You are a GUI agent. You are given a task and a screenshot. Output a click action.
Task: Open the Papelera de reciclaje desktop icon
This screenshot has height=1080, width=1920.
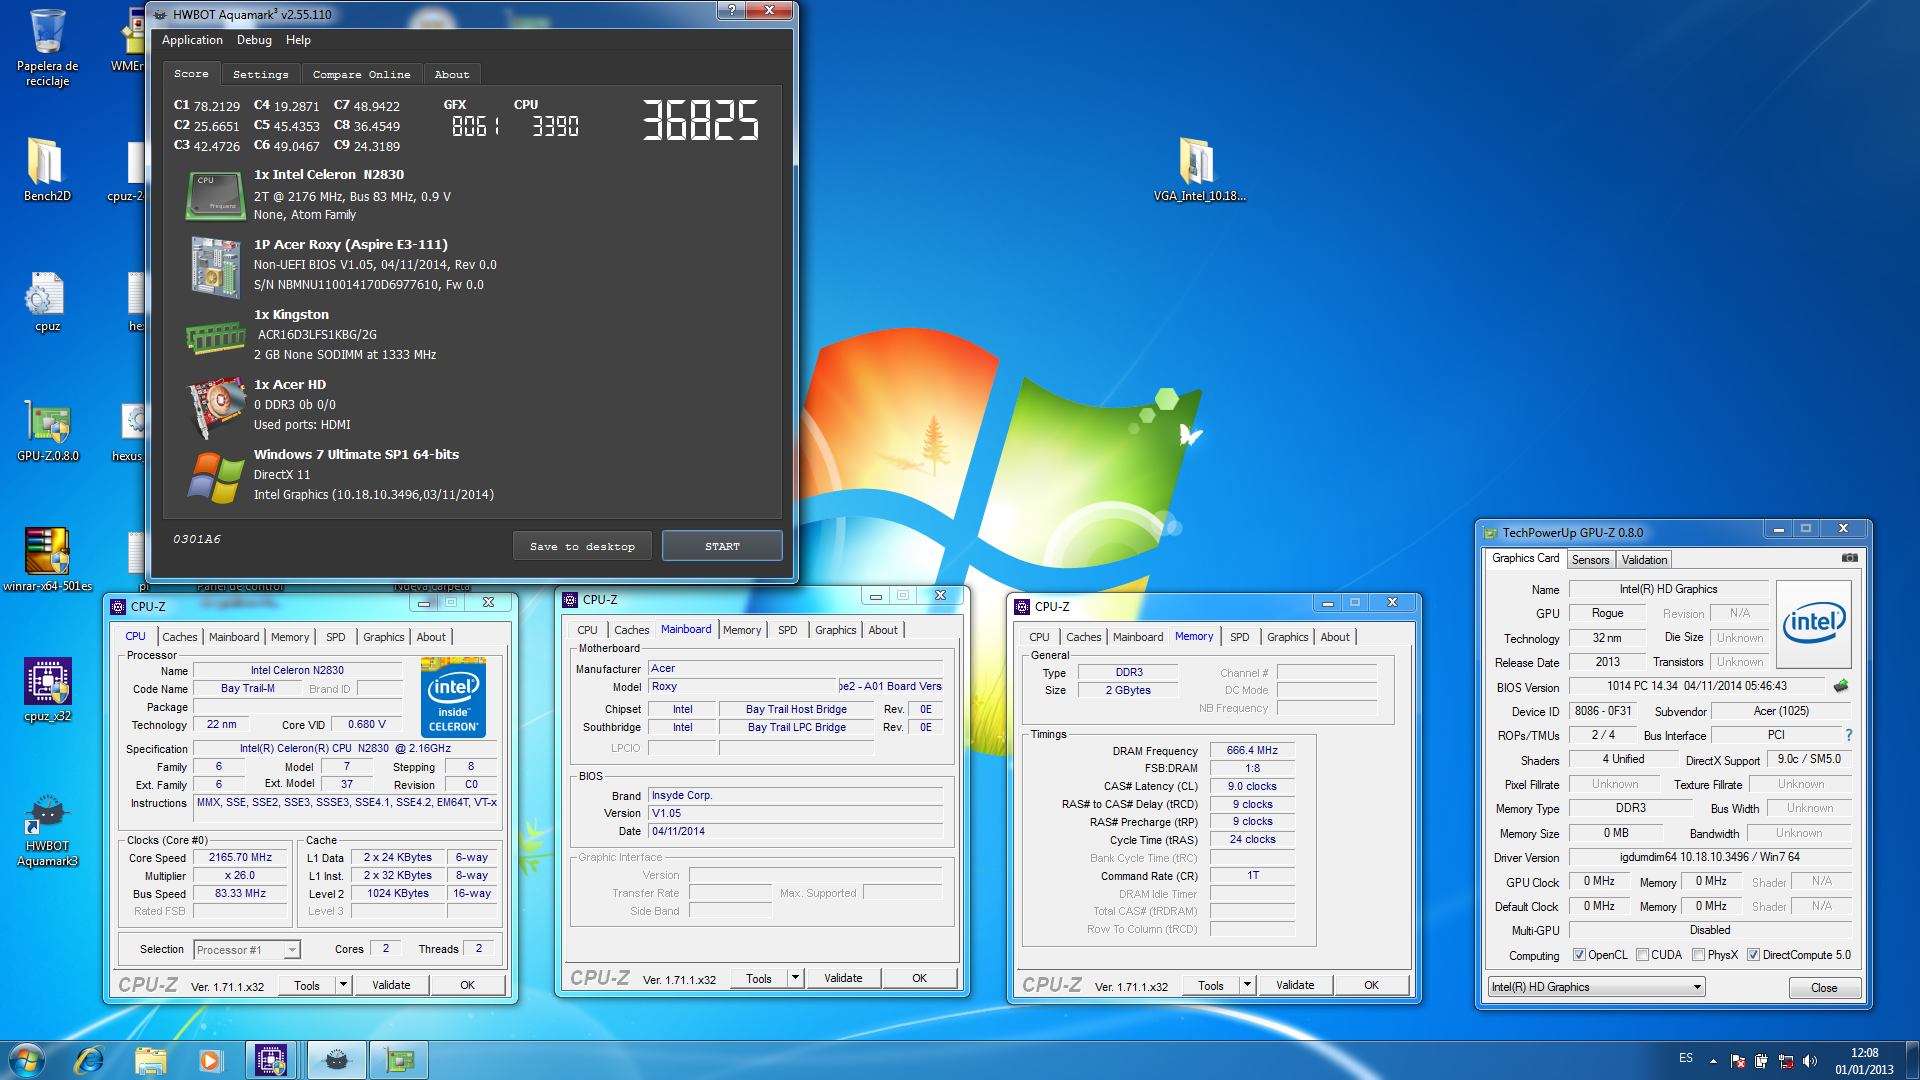[x=47, y=47]
